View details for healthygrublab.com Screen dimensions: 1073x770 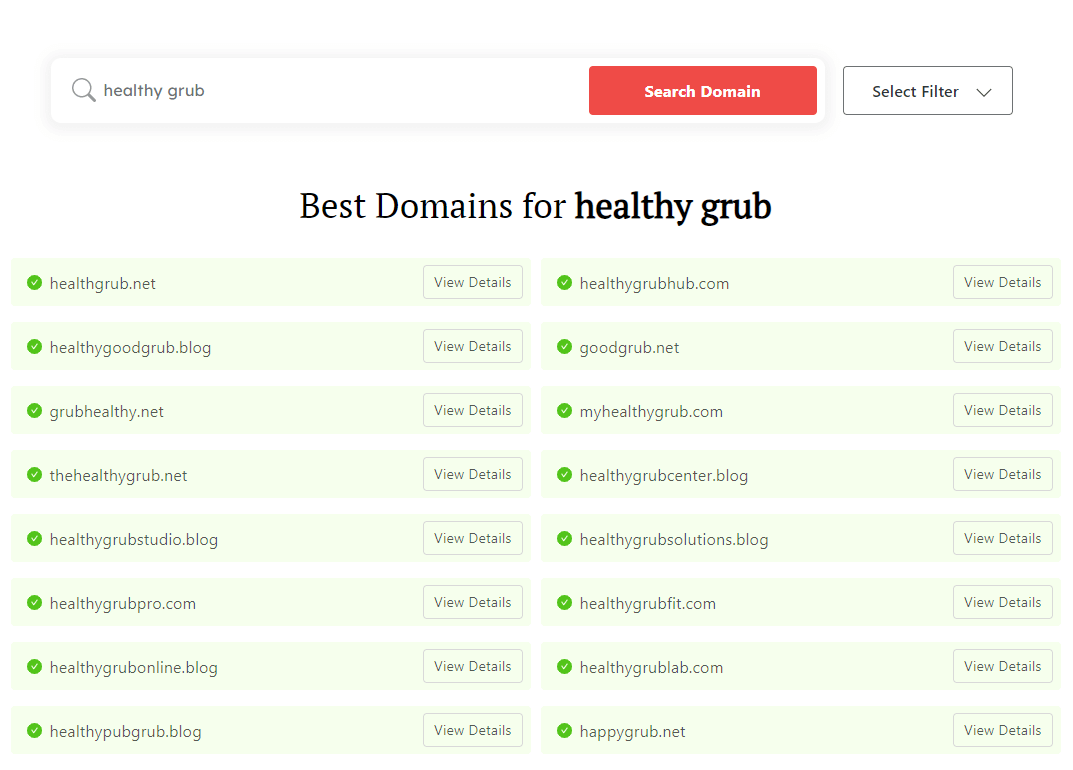1002,666
